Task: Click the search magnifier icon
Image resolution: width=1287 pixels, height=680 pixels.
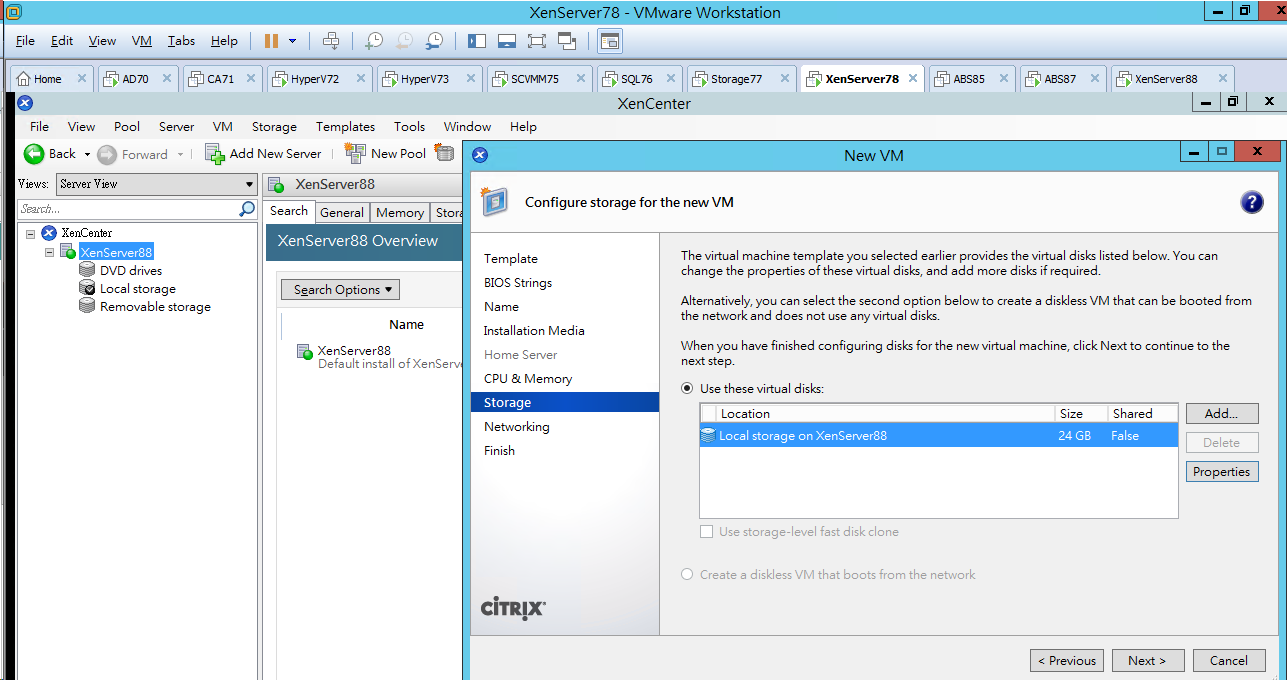Action: coord(247,209)
